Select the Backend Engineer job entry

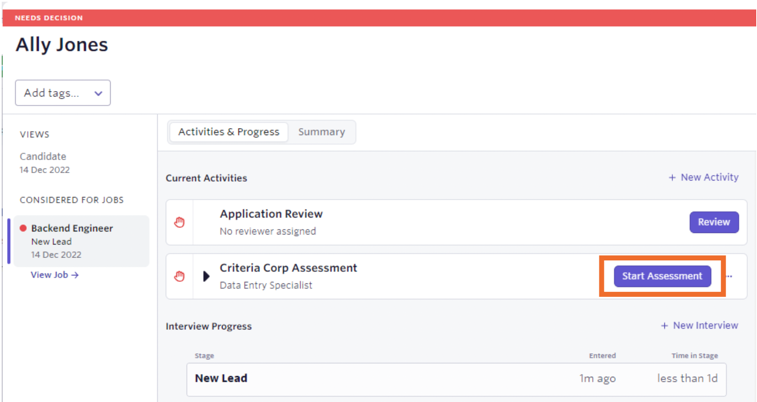pyautogui.click(x=81, y=241)
